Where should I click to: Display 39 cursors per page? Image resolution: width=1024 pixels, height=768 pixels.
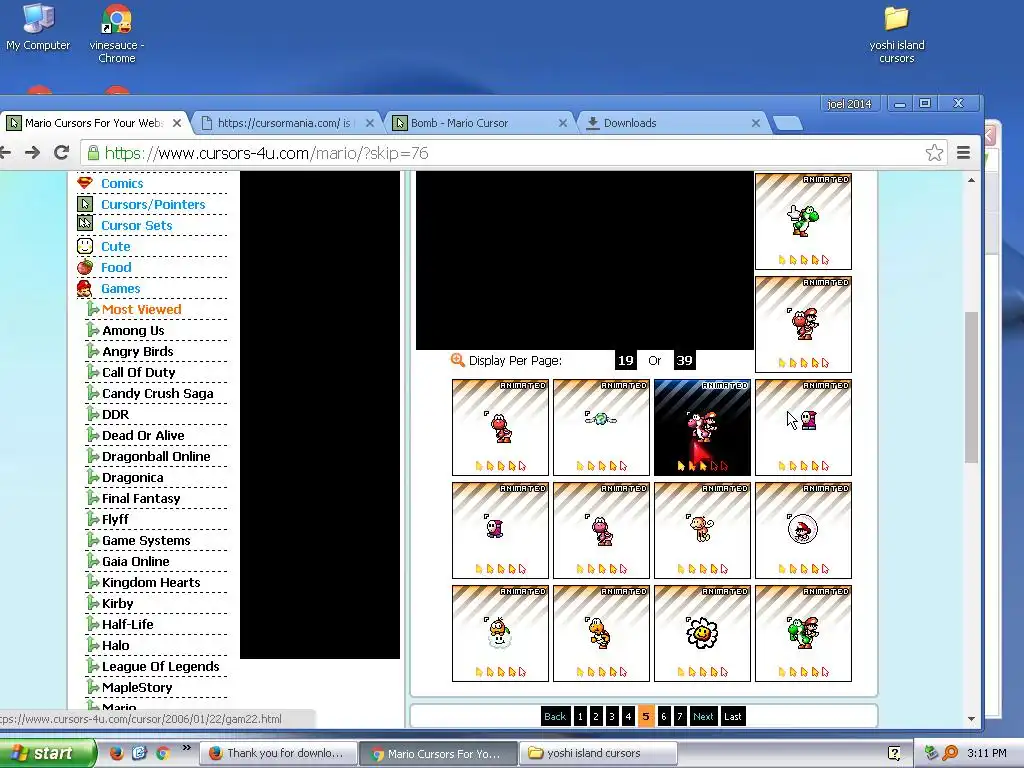(684, 360)
